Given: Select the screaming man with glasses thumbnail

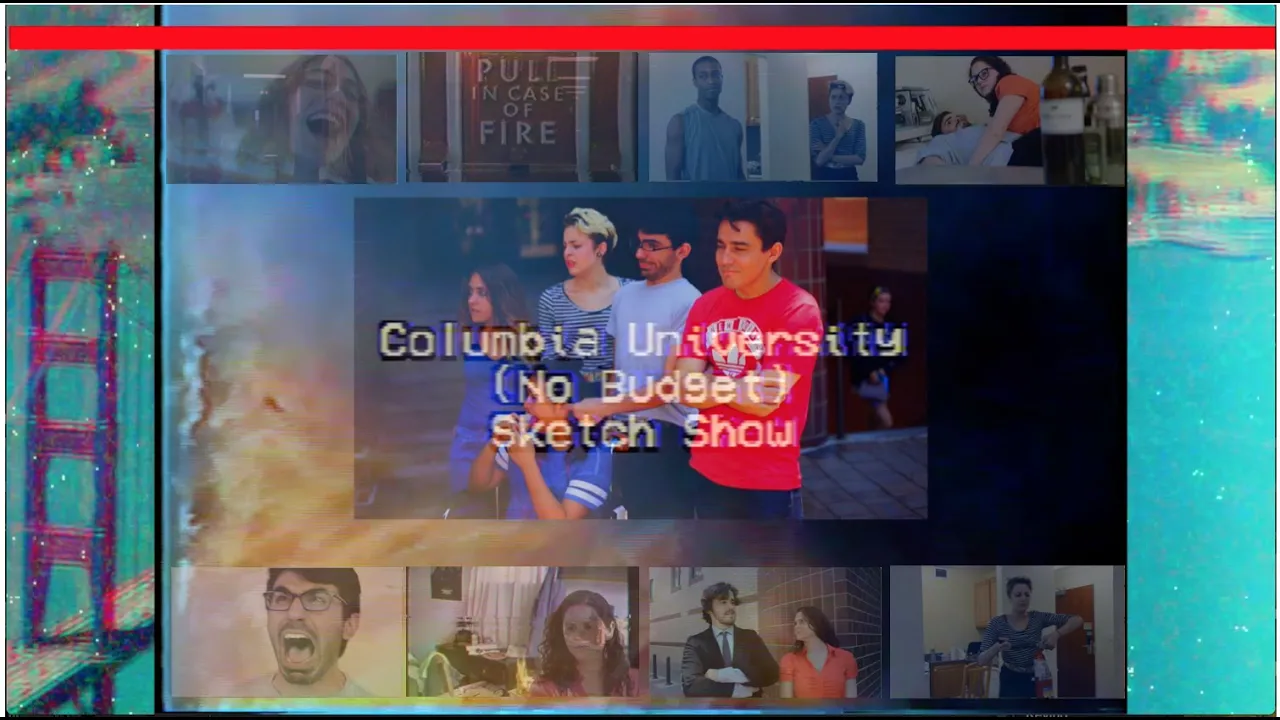Looking at the screenshot, I should 288,632.
